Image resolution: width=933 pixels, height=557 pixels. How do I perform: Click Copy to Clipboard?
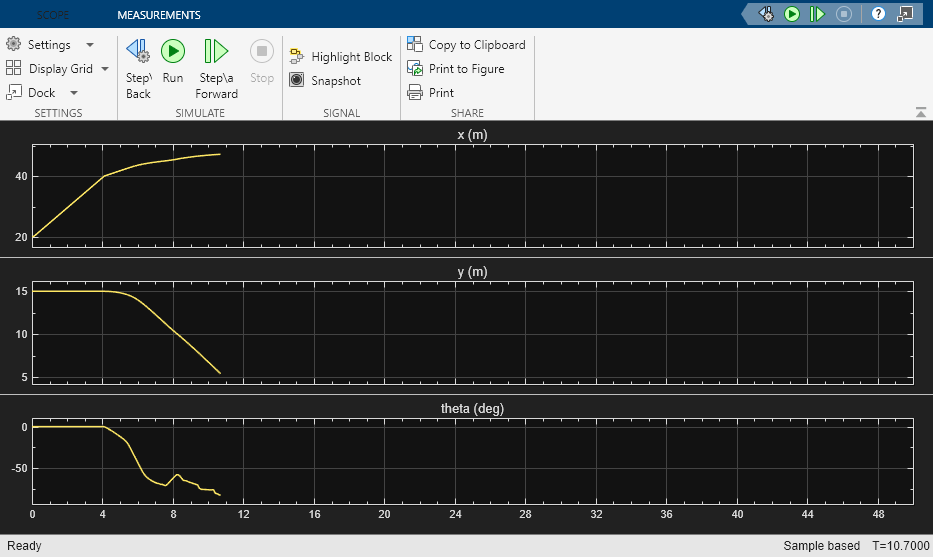click(x=466, y=45)
